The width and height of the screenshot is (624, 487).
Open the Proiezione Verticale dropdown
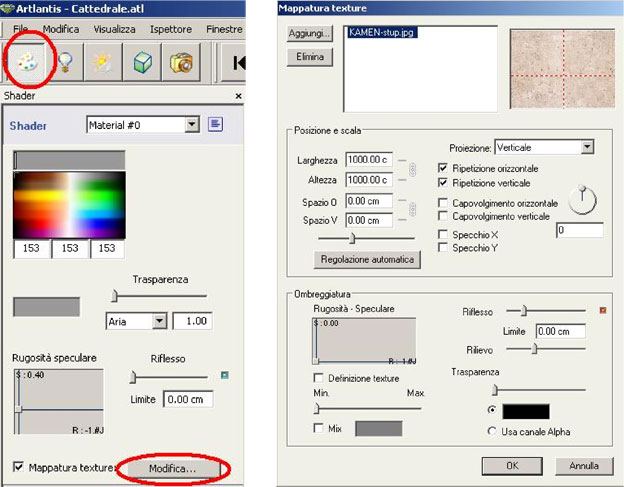coord(587,147)
